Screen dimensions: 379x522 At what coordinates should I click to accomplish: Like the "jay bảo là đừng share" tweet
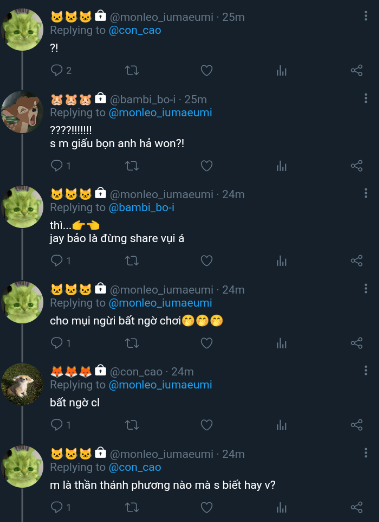point(206,261)
